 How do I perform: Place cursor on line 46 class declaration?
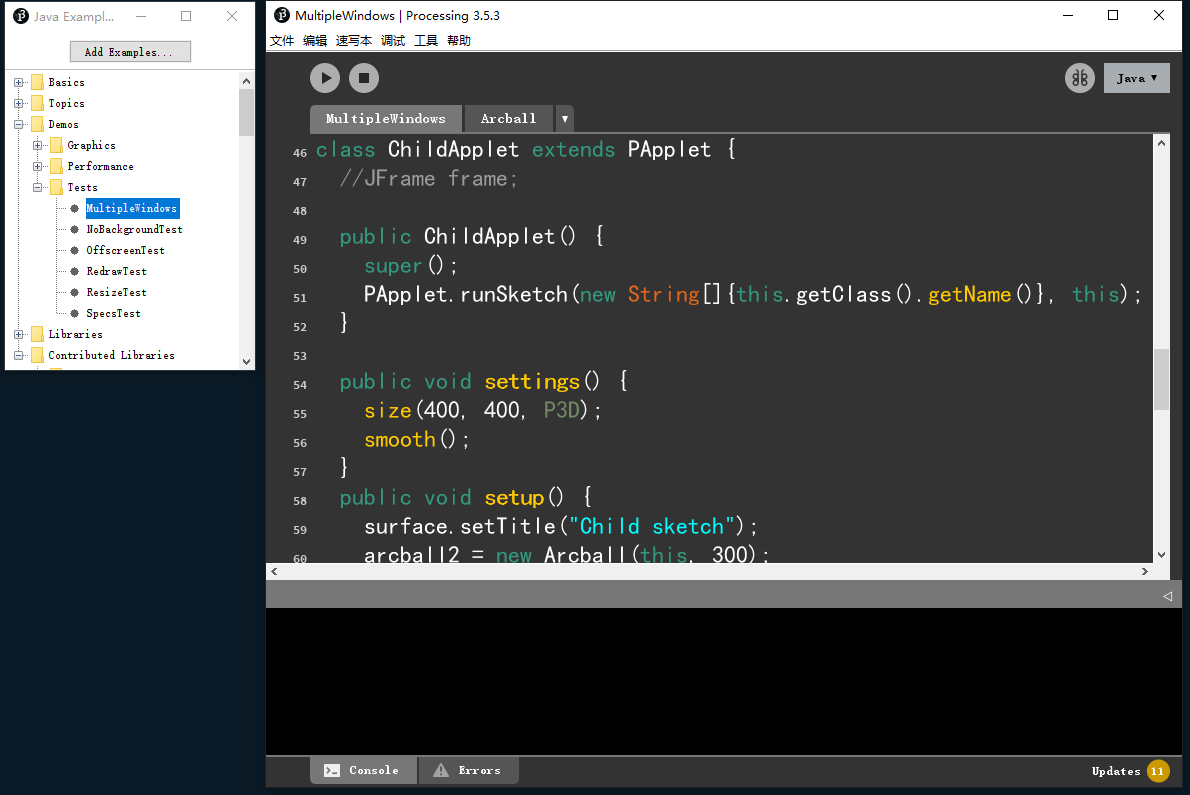click(x=525, y=149)
